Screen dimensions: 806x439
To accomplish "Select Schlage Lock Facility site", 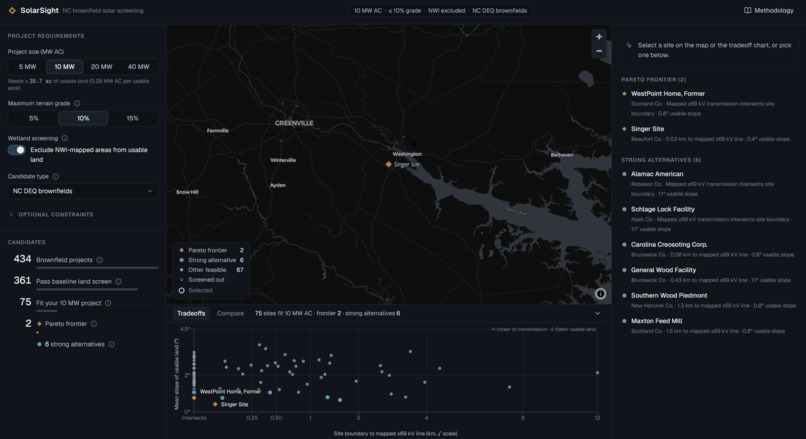I will [709, 219].
